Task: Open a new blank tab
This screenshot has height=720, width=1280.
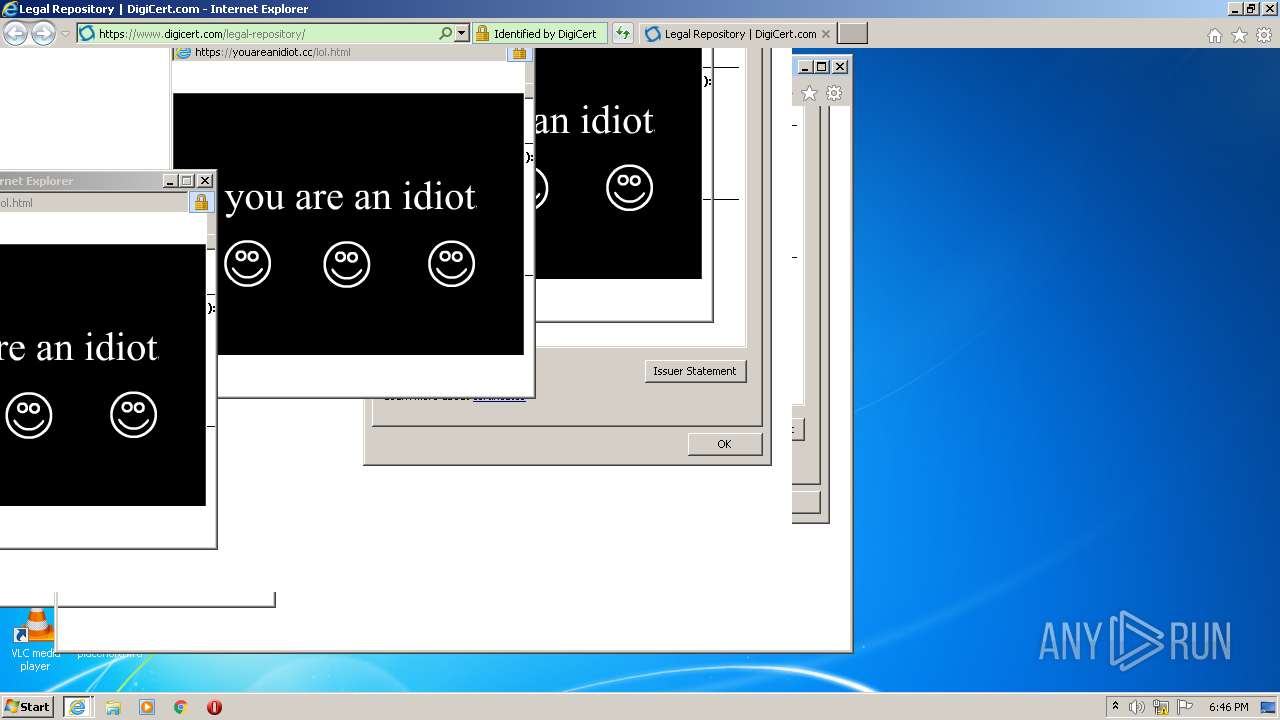Action: coord(852,34)
